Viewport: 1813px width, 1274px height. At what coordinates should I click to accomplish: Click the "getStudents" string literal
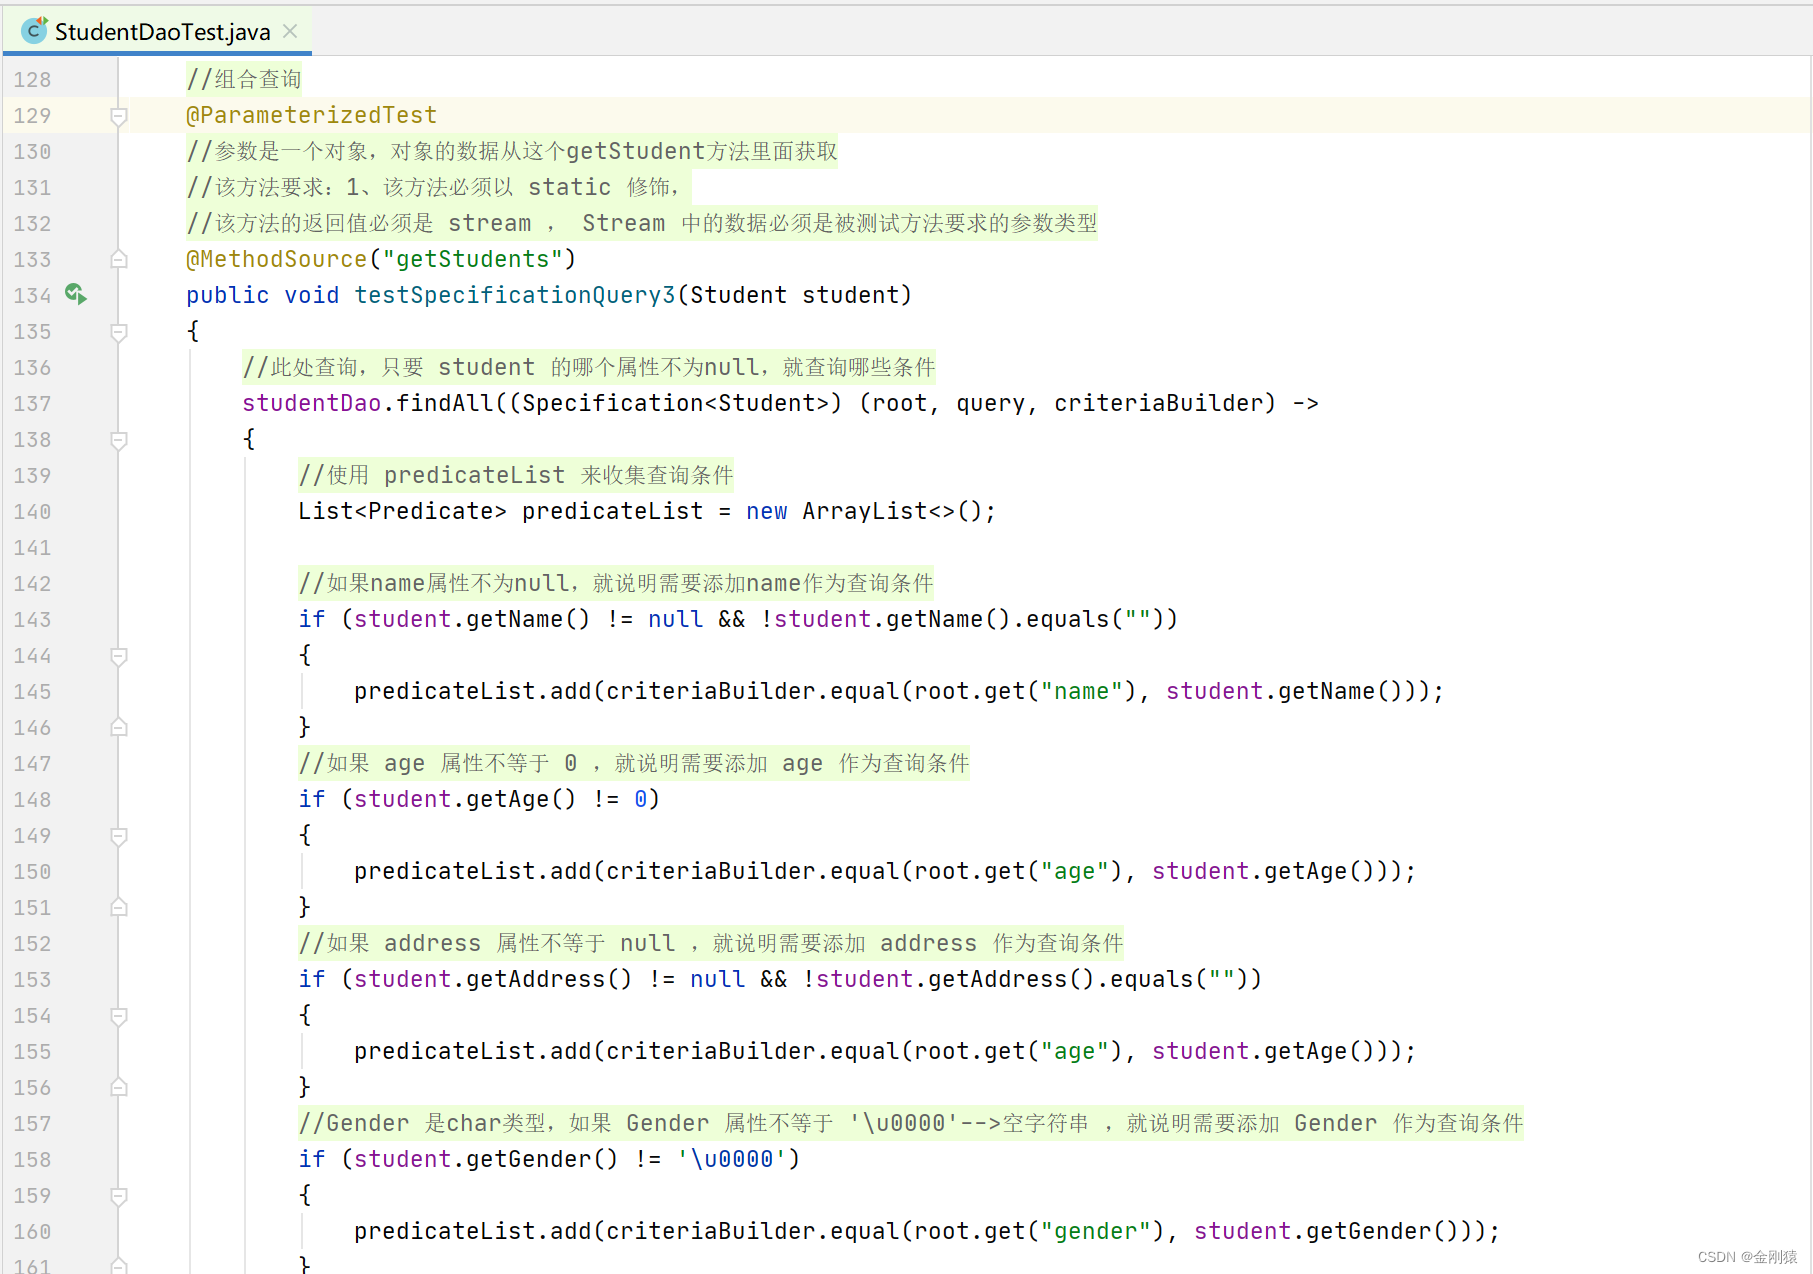tap(472, 259)
